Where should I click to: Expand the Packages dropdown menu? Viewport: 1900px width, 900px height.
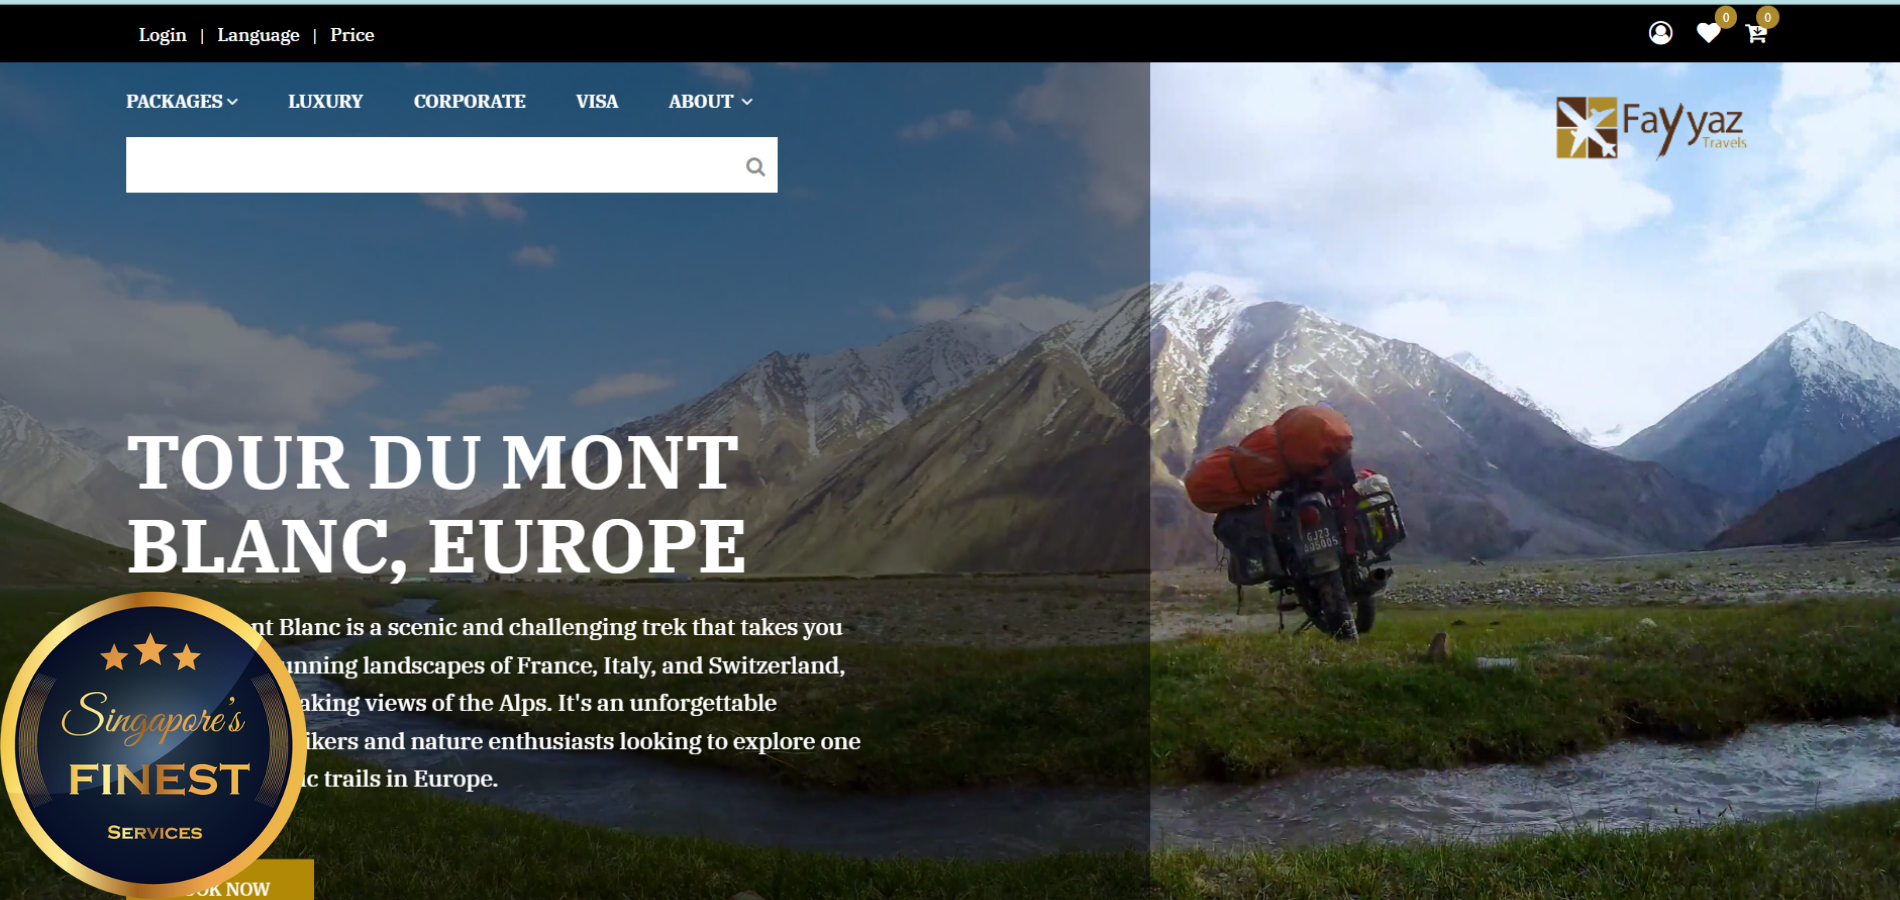[x=182, y=101]
